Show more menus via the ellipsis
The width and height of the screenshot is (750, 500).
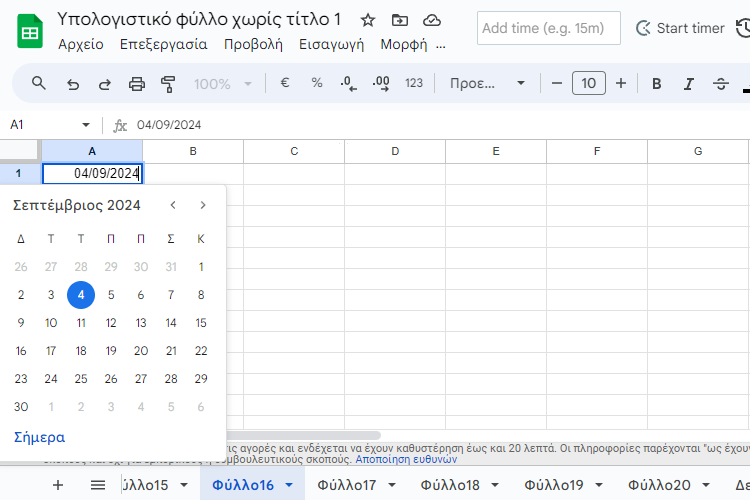click(x=441, y=45)
